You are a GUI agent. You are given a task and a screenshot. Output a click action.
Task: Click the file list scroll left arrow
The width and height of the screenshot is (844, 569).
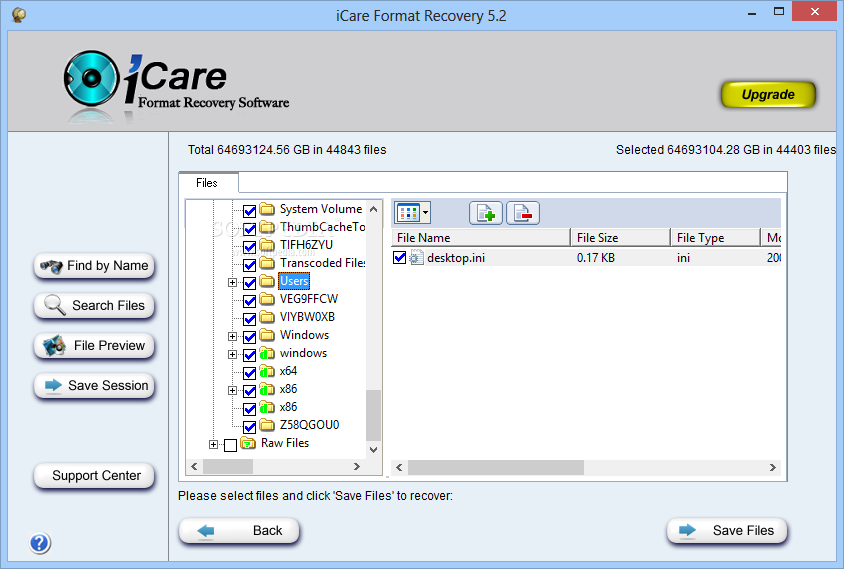click(x=399, y=467)
